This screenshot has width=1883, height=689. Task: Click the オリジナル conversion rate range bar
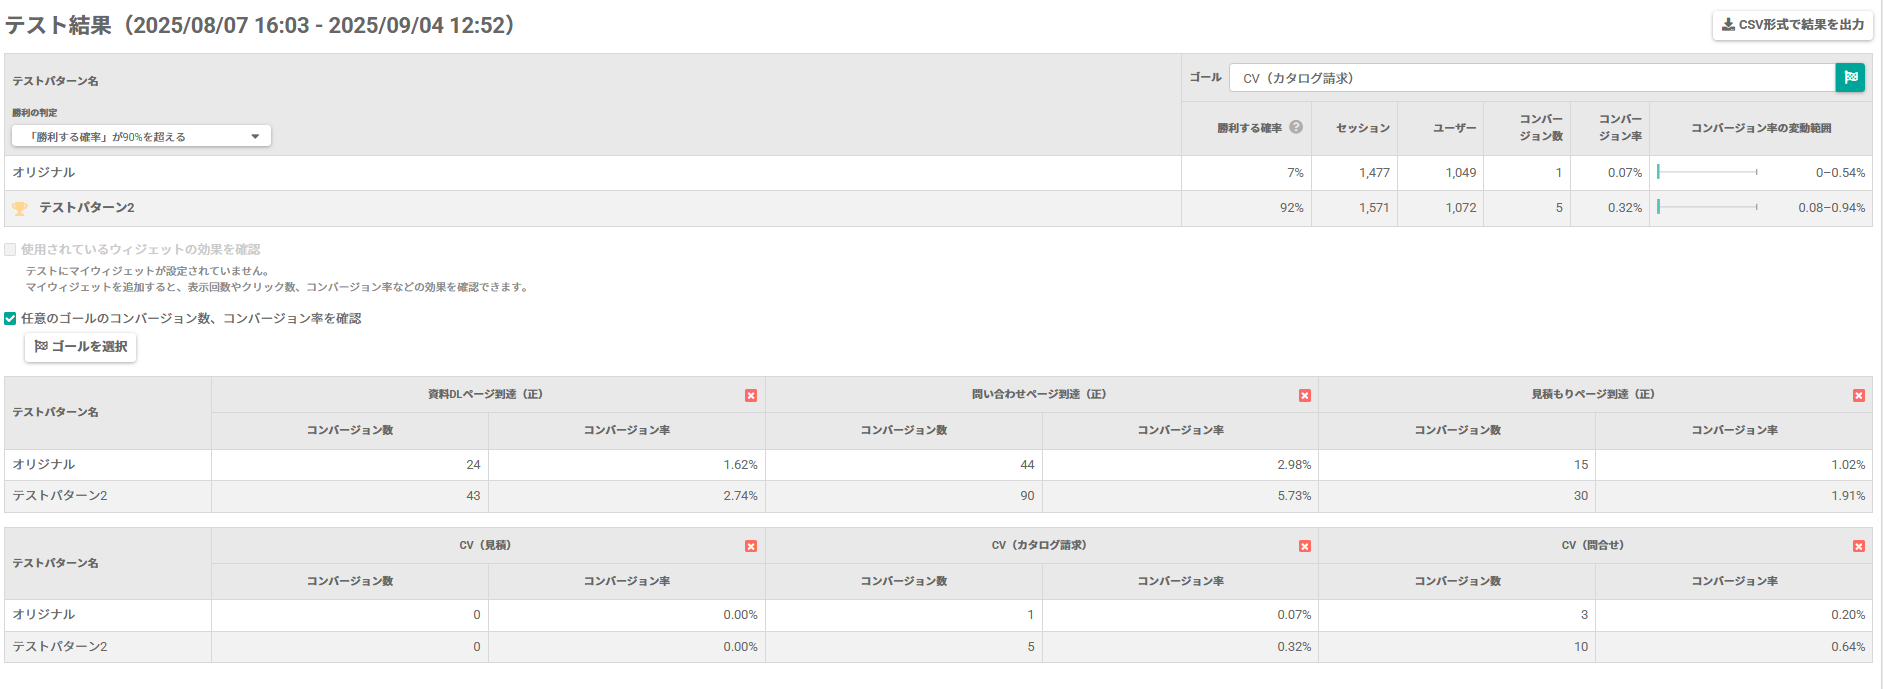pos(1707,173)
